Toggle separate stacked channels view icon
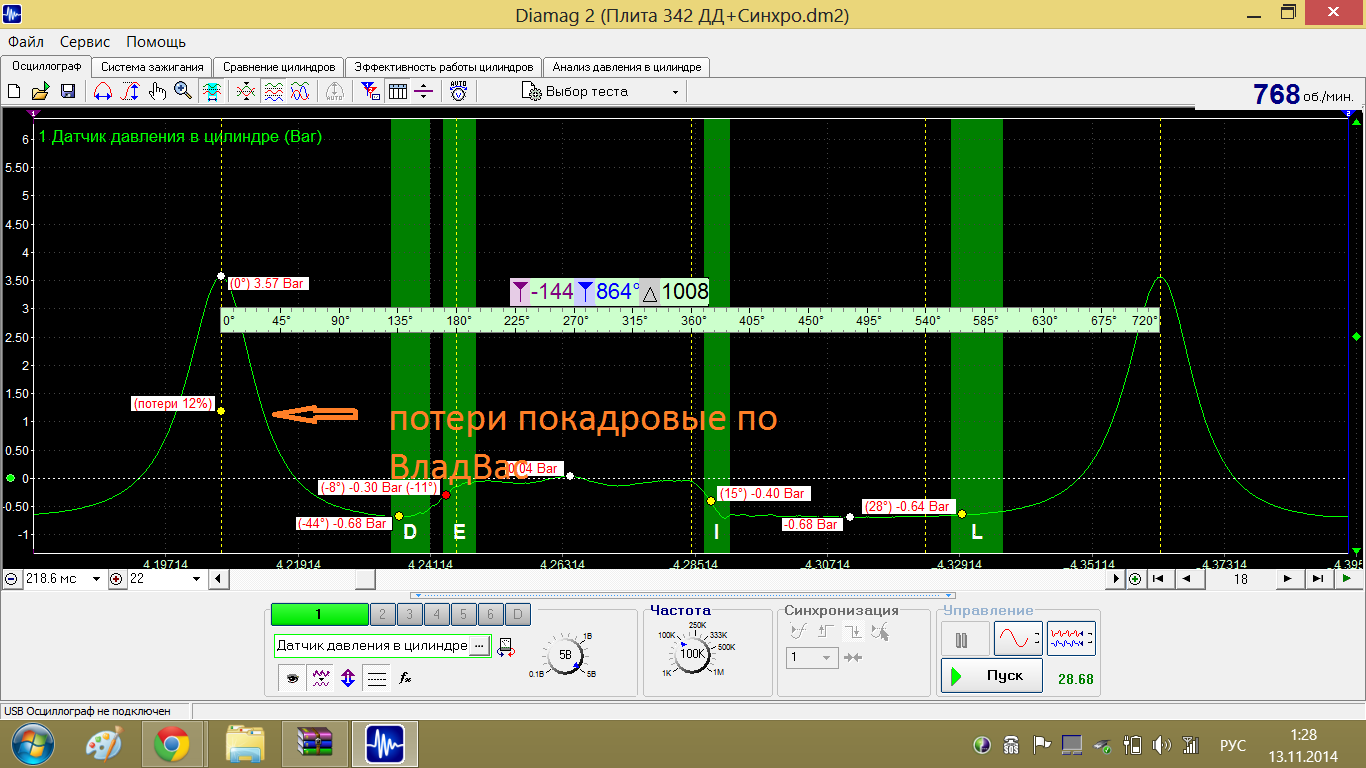The image size is (1366, 768). click(273, 92)
